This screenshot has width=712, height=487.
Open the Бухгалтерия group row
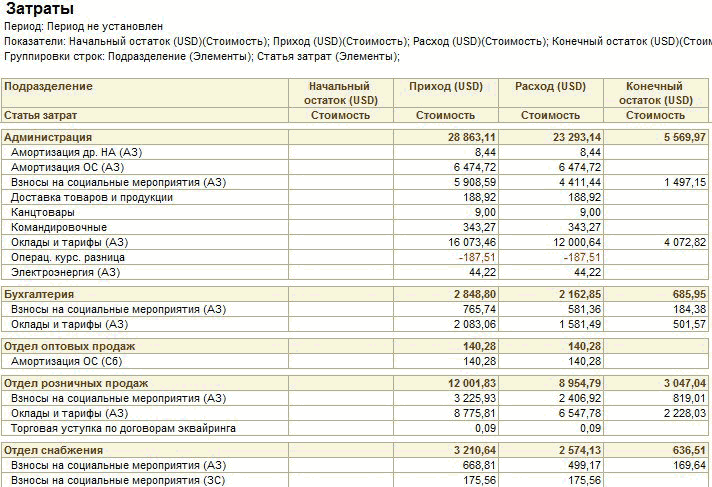pyautogui.click(x=42, y=294)
